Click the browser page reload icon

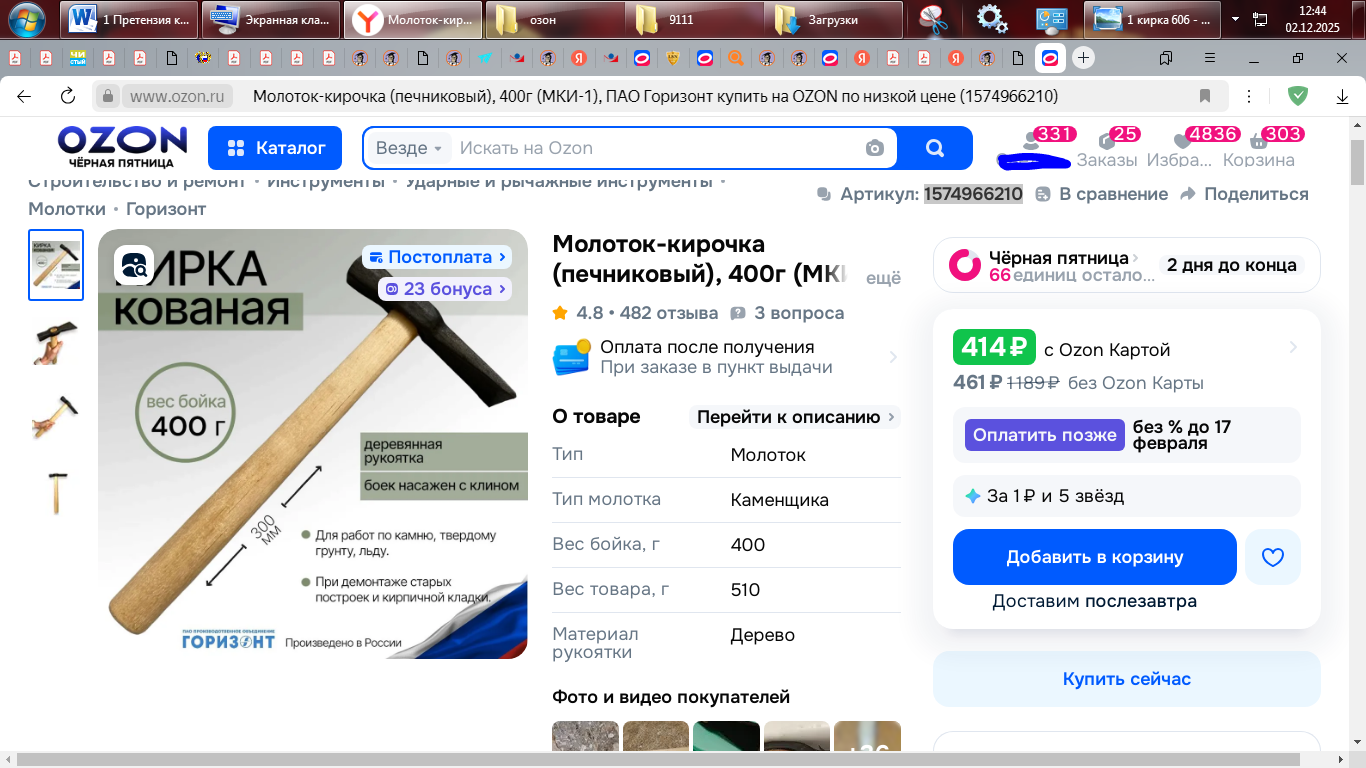pyautogui.click(x=68, y=96)
